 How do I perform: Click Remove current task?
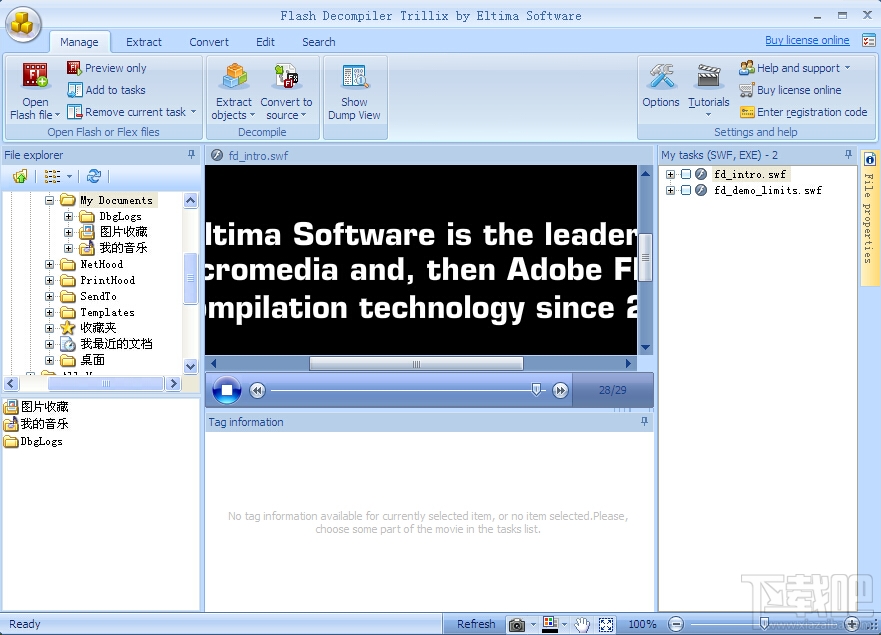click(126, 112)
